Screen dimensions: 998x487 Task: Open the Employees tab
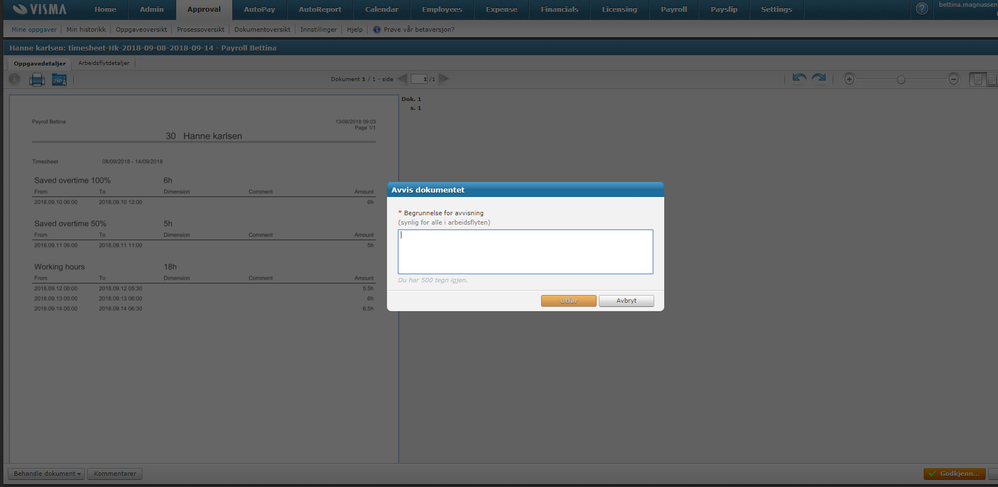click(x=442, y=10)
